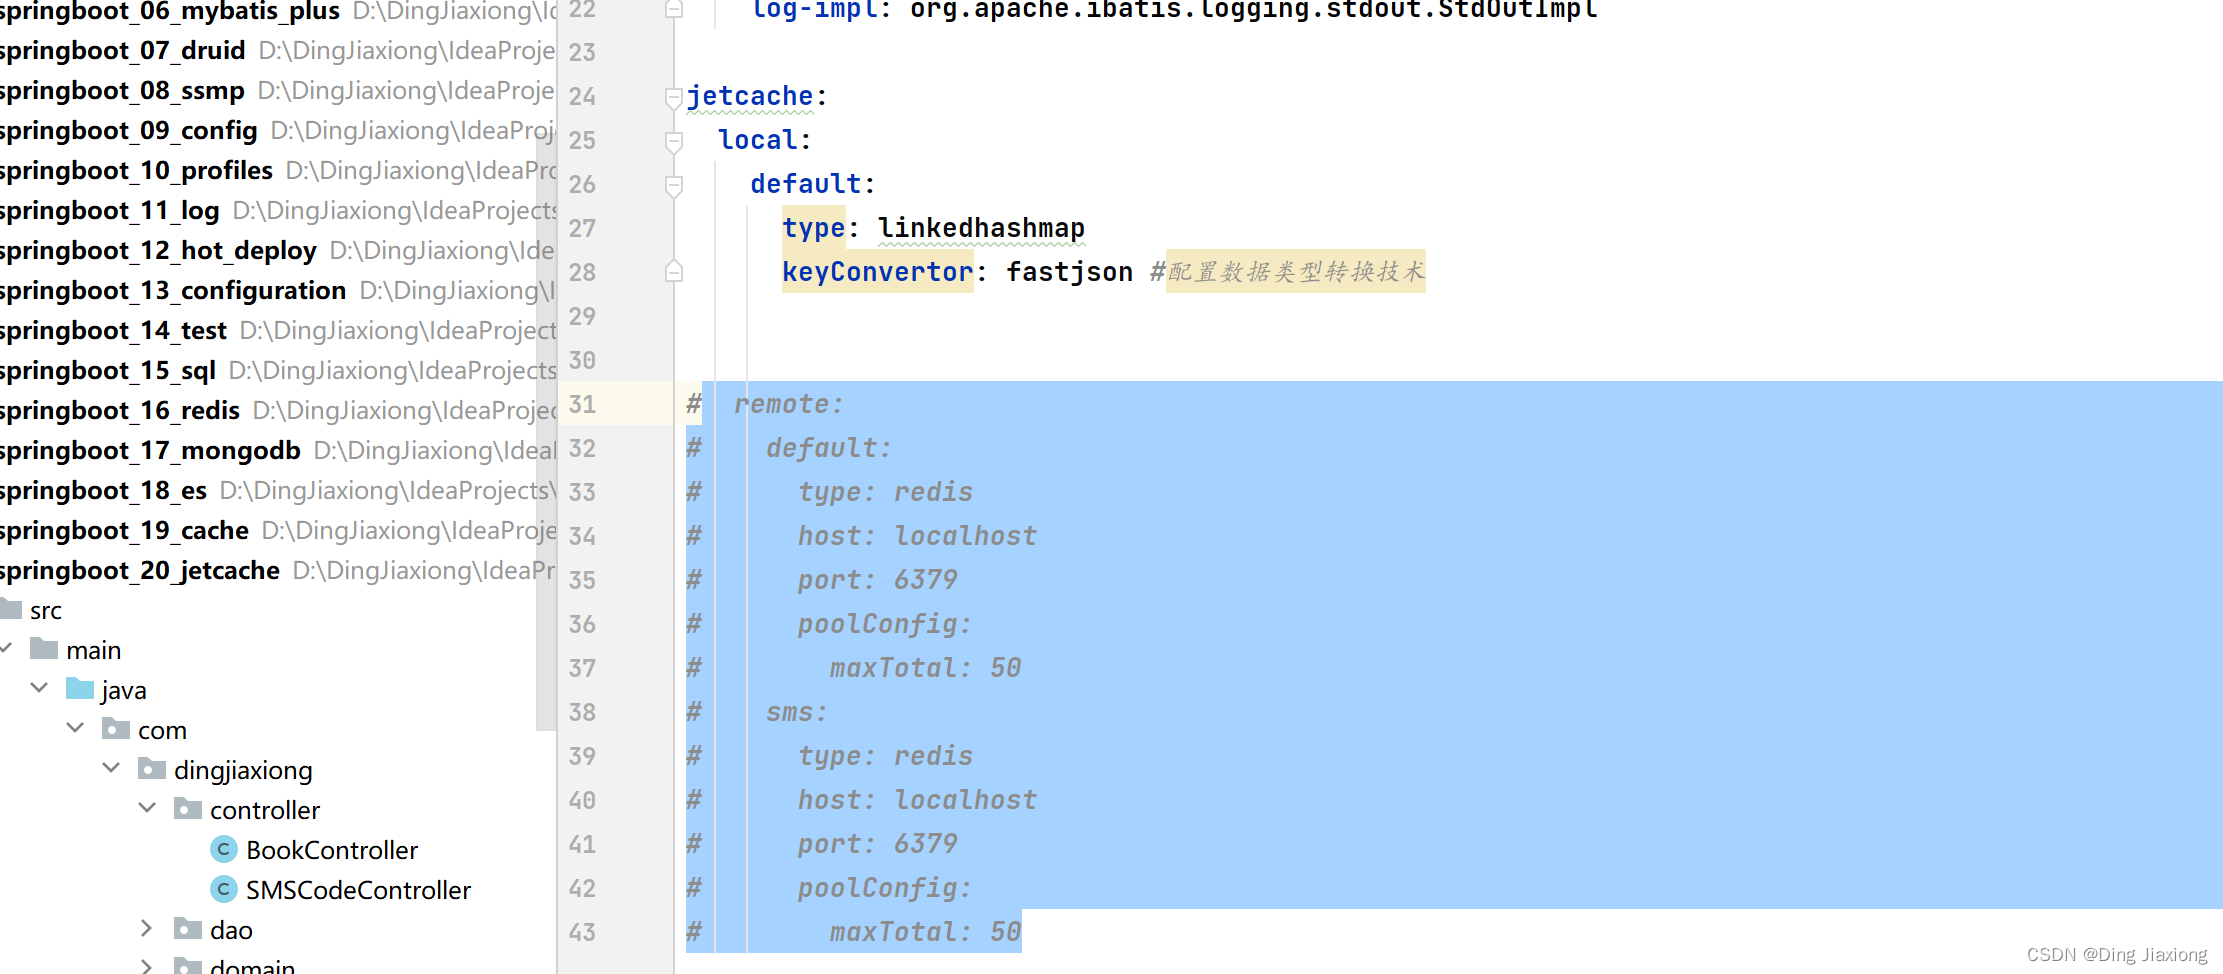Expand the dao package node

click(147, 929)
